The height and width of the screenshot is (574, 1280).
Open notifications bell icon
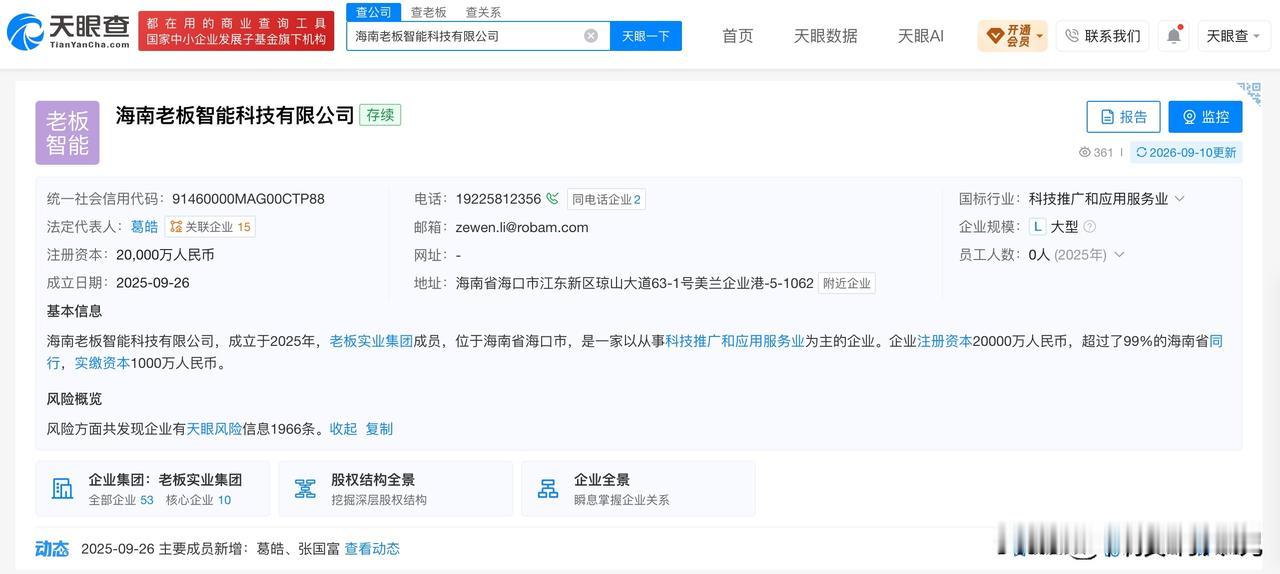(x=1173, y=36)
